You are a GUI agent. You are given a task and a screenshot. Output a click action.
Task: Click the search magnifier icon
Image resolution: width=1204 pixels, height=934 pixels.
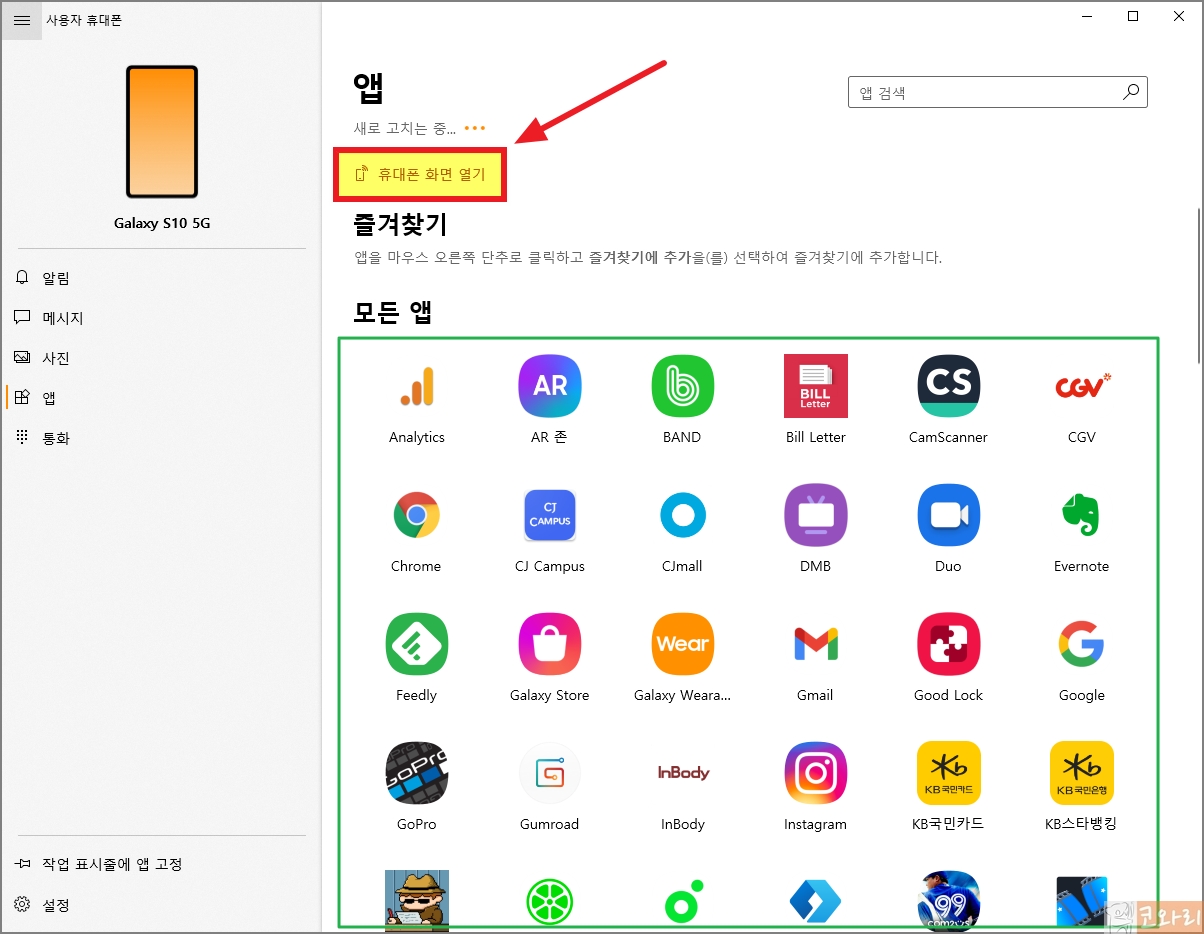click(1131, 92)
